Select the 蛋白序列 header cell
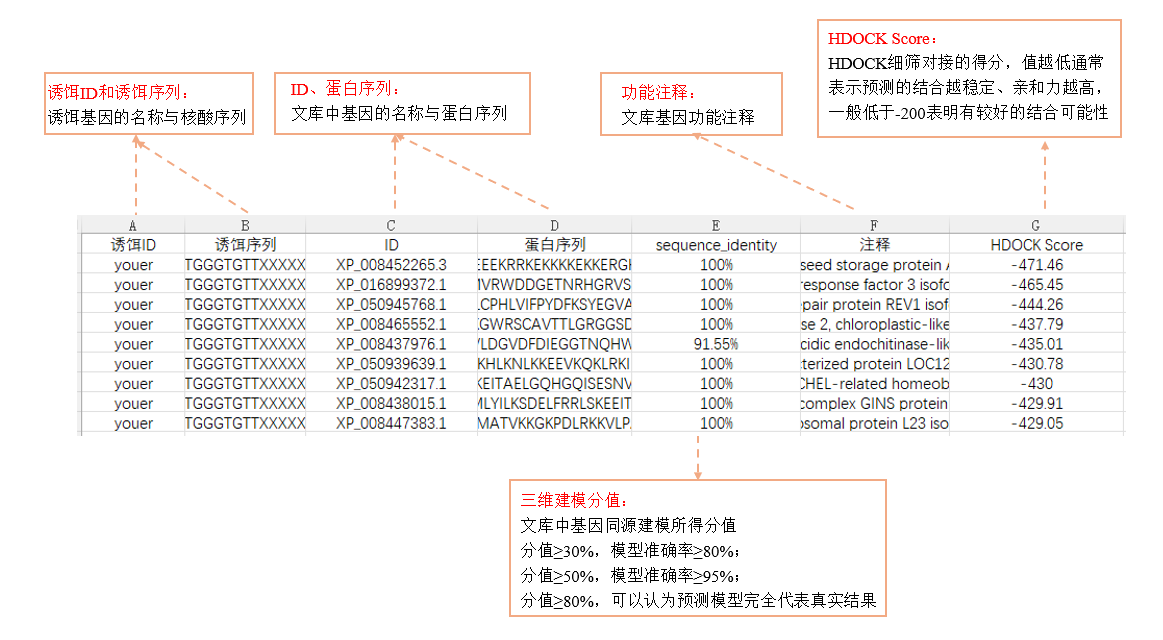 point(555,244)
